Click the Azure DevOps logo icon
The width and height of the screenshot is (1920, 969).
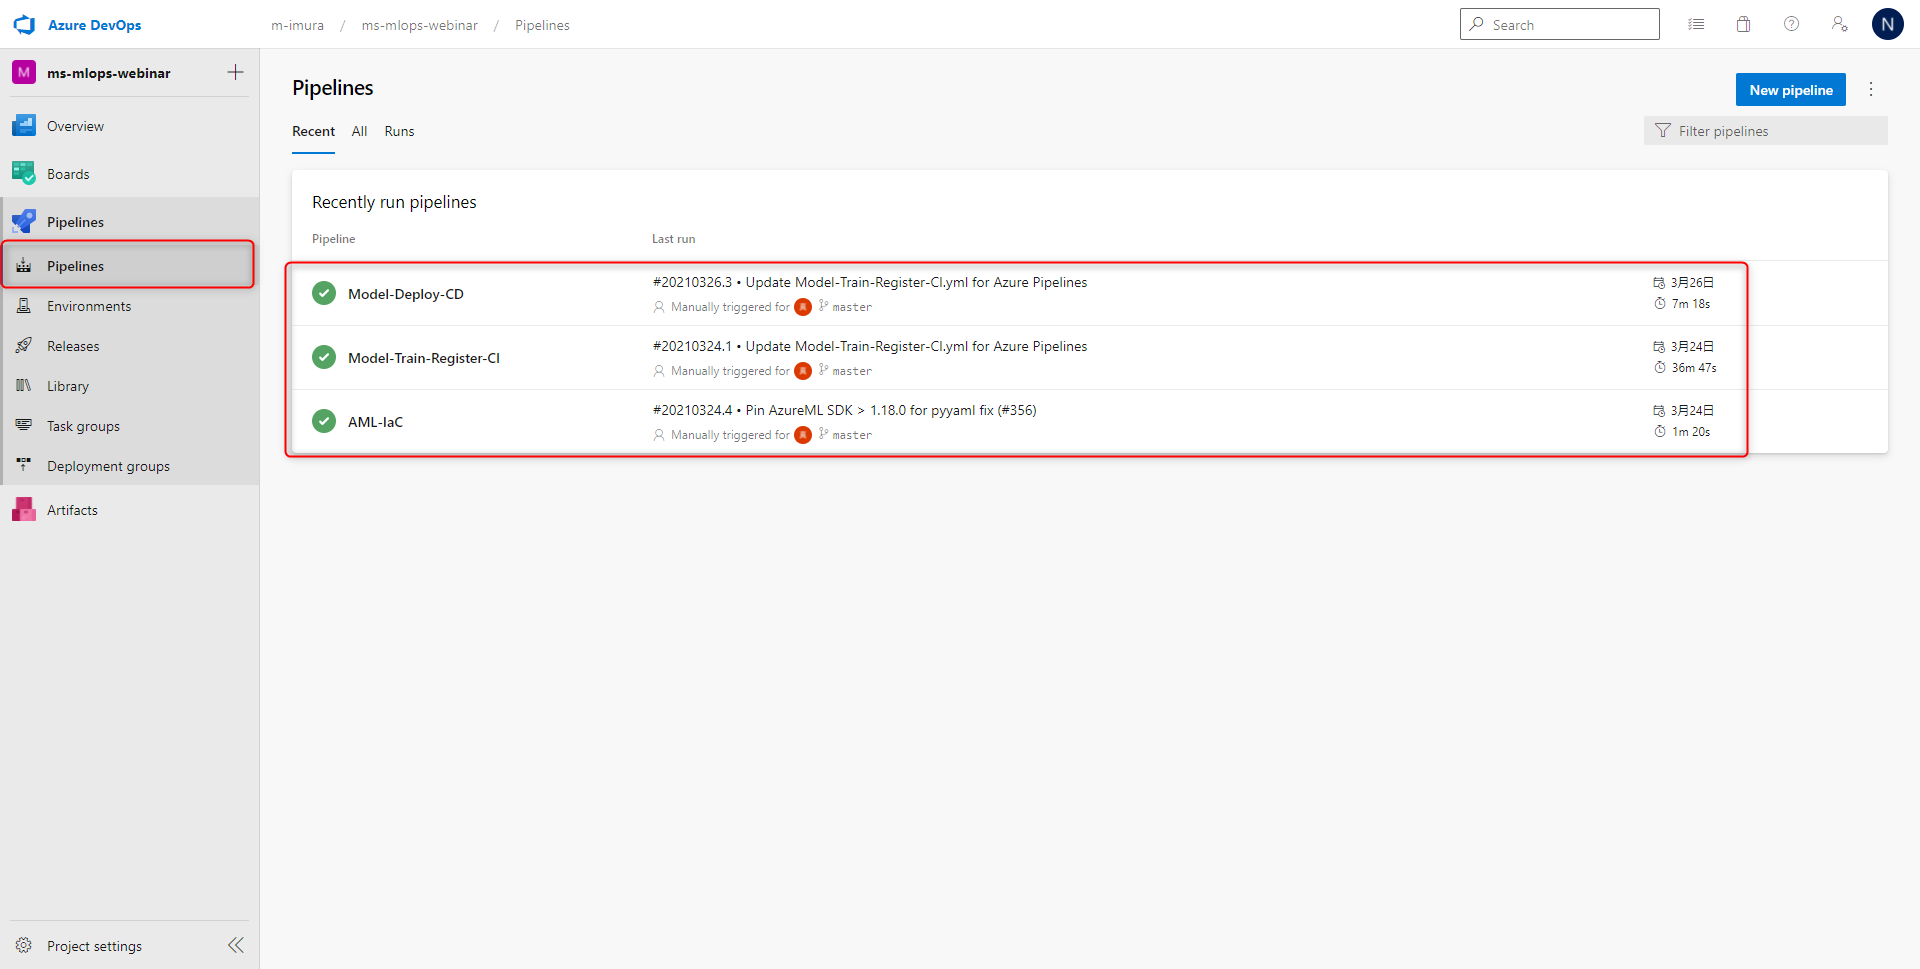pos(24,25)
